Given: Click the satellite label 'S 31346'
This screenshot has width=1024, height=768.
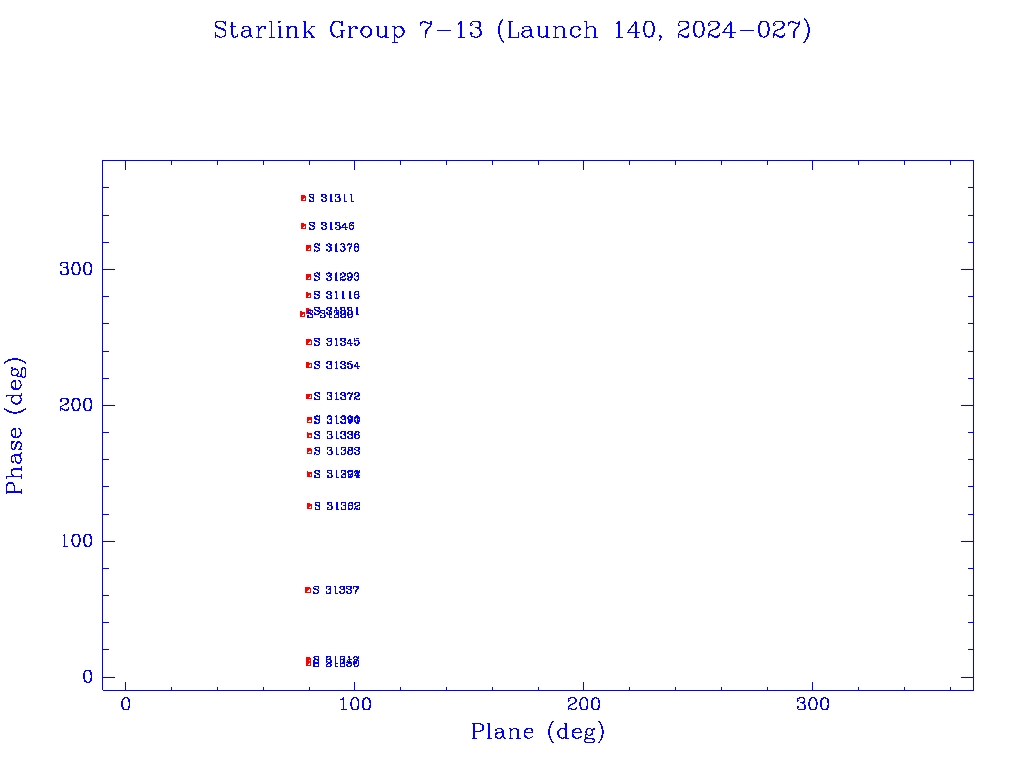Looking at the screenshot, I should pos(331,226).
